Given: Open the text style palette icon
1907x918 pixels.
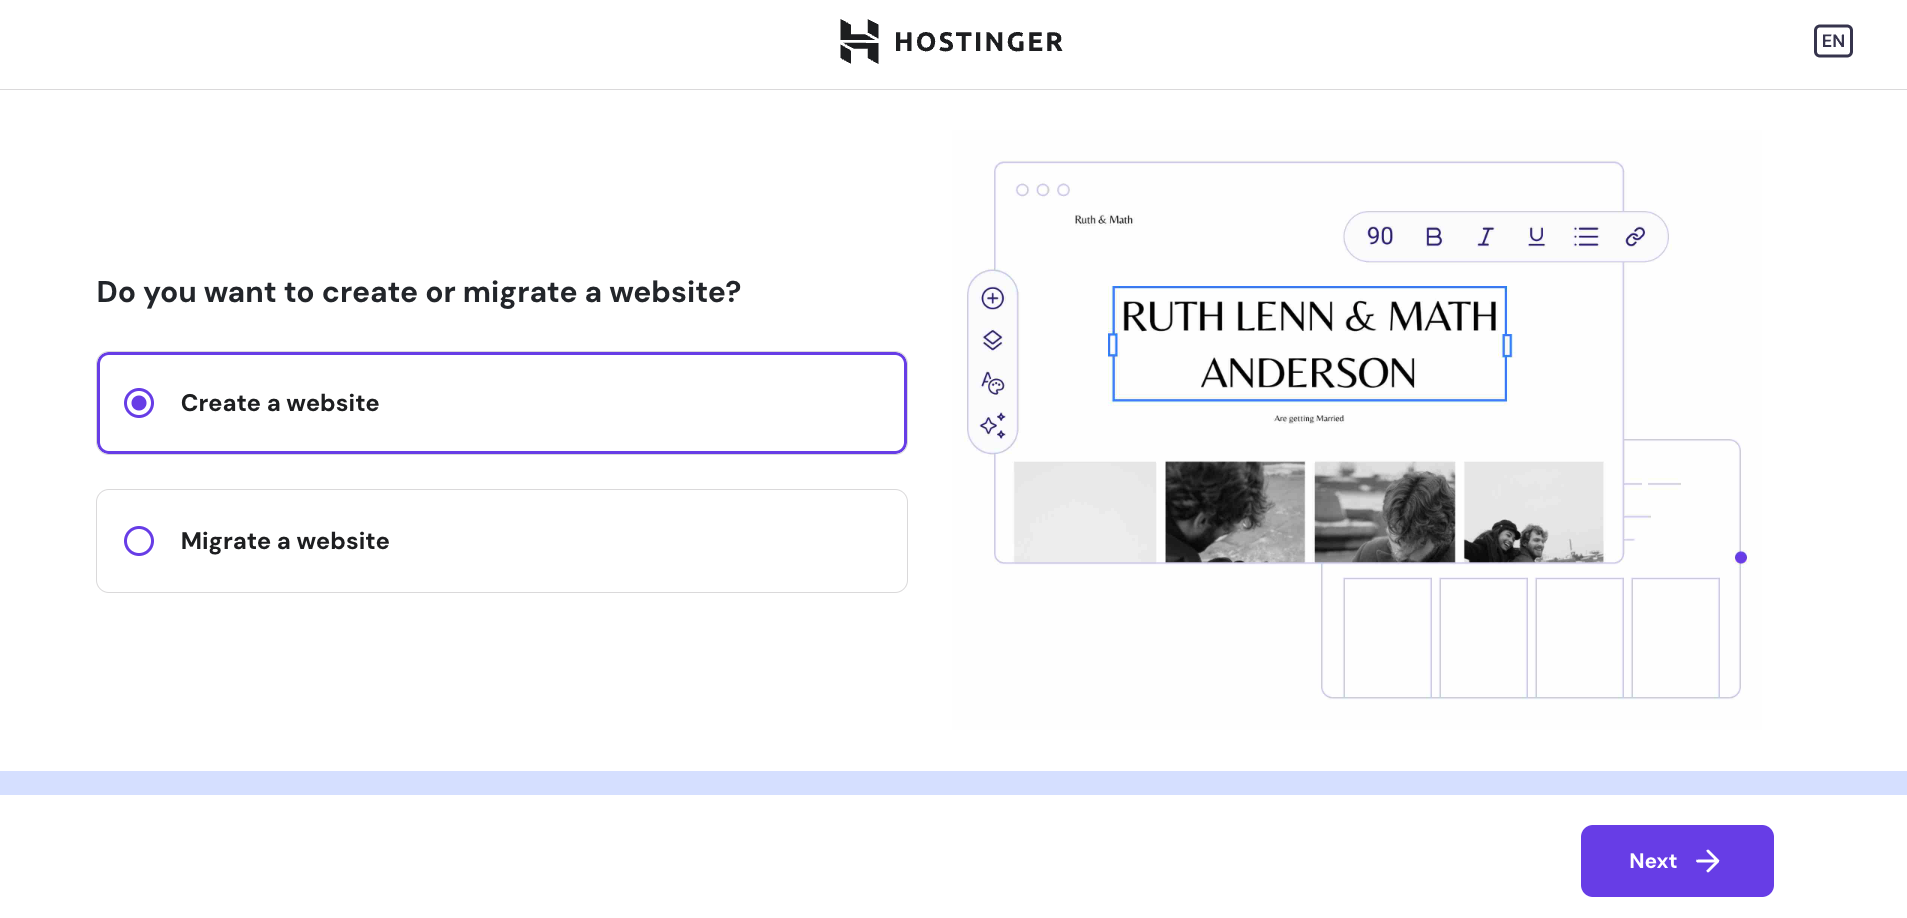Looking at the screenshot, I should (x=992, y=383).
